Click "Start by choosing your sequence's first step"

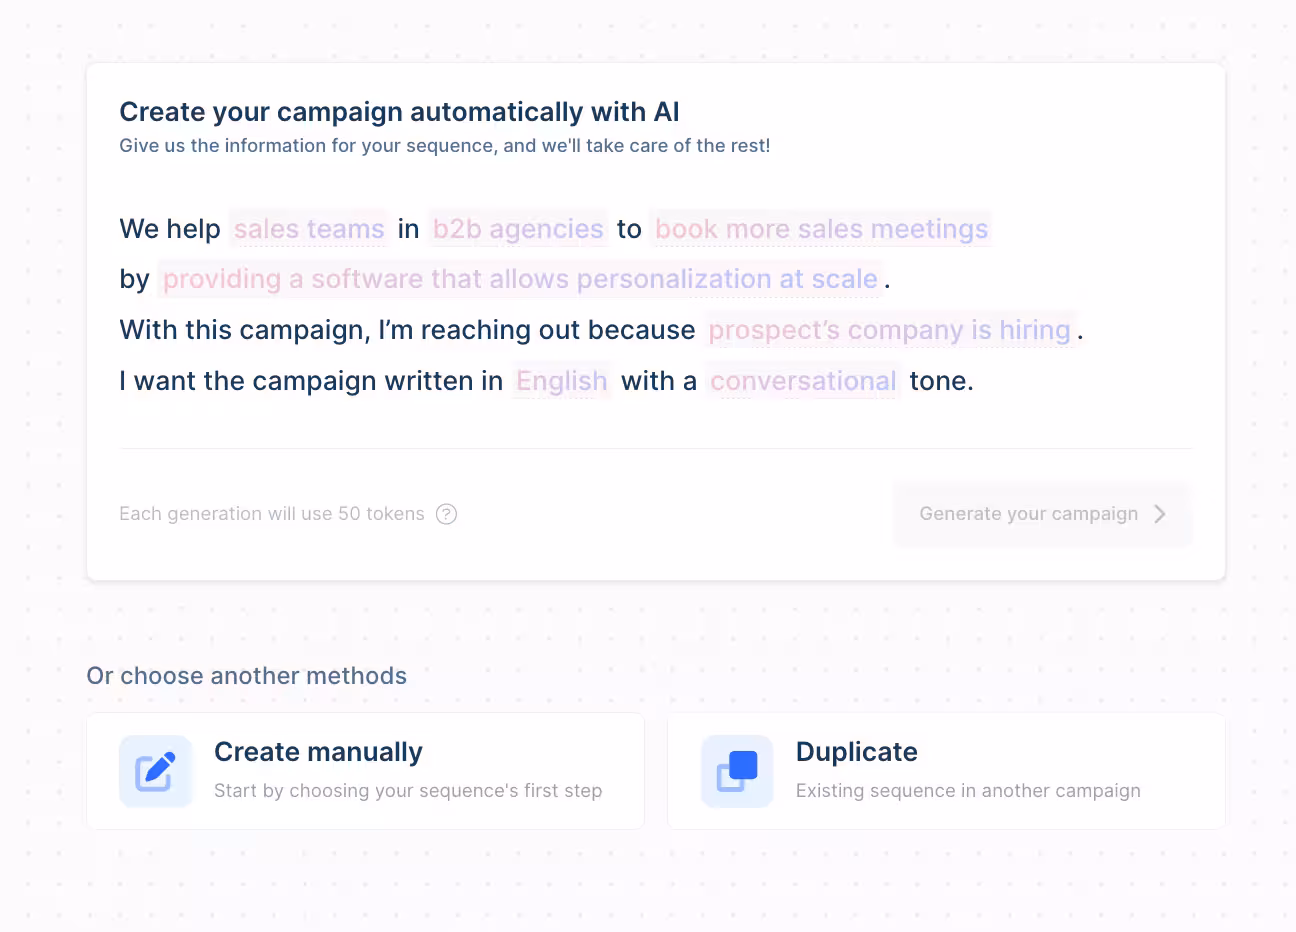tap(408, 791)
